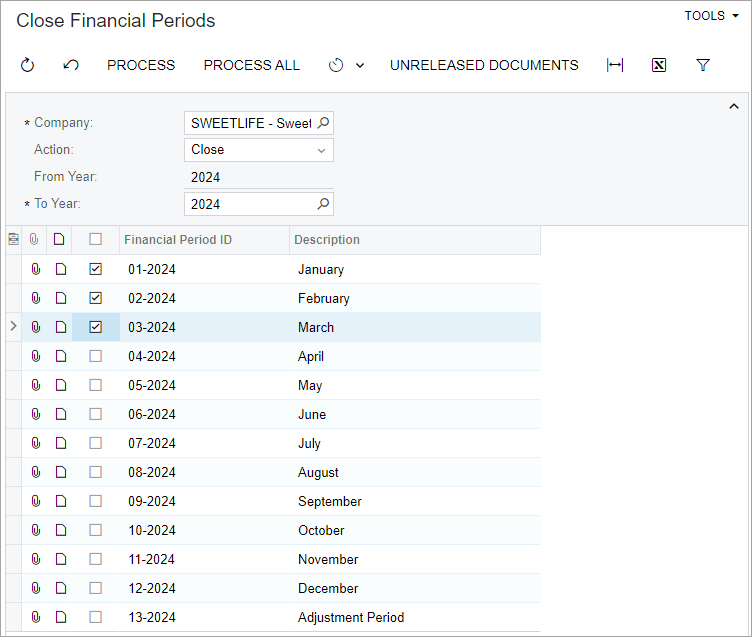Viewport: 752px width, 637px height.
Task: Click the PROCESS button
Action: coord(141,65)
